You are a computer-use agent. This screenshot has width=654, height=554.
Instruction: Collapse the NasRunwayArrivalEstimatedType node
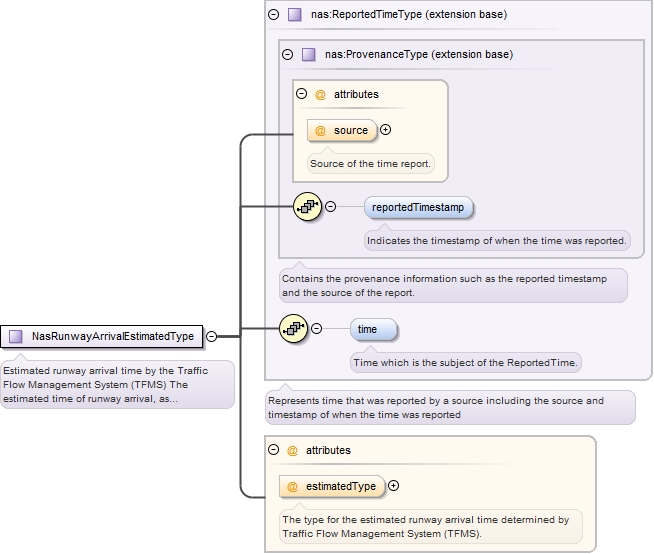pyautogui.click(x=211, y=336)
